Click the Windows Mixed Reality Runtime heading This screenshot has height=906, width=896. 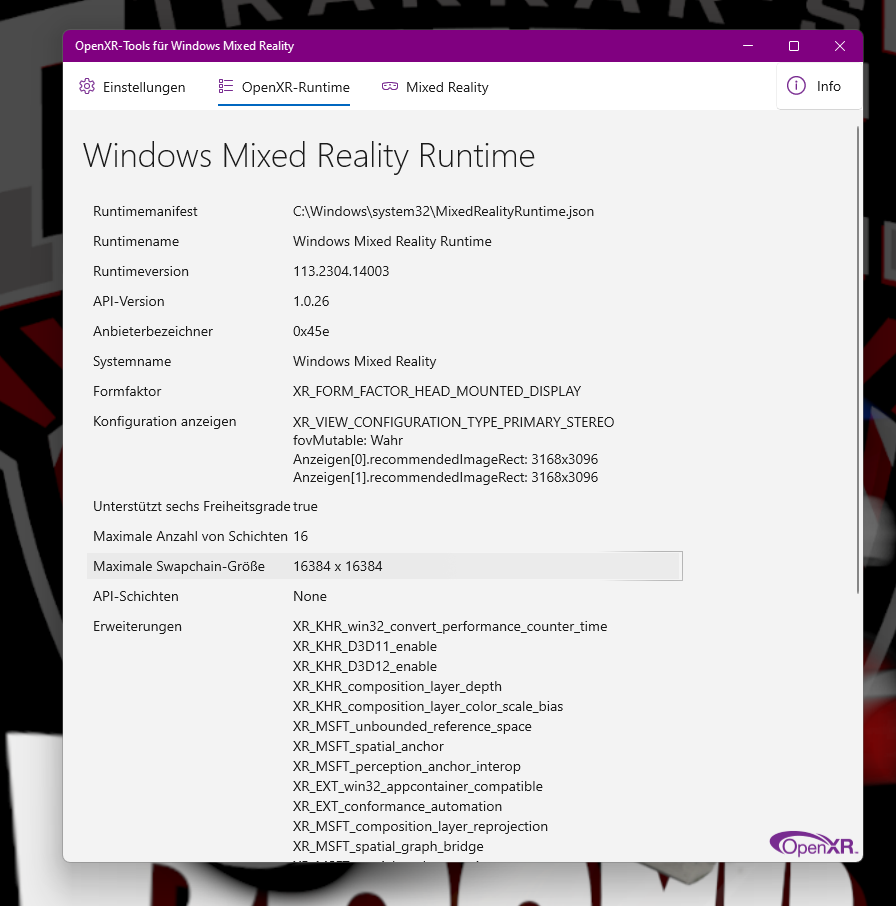[309, 156]
